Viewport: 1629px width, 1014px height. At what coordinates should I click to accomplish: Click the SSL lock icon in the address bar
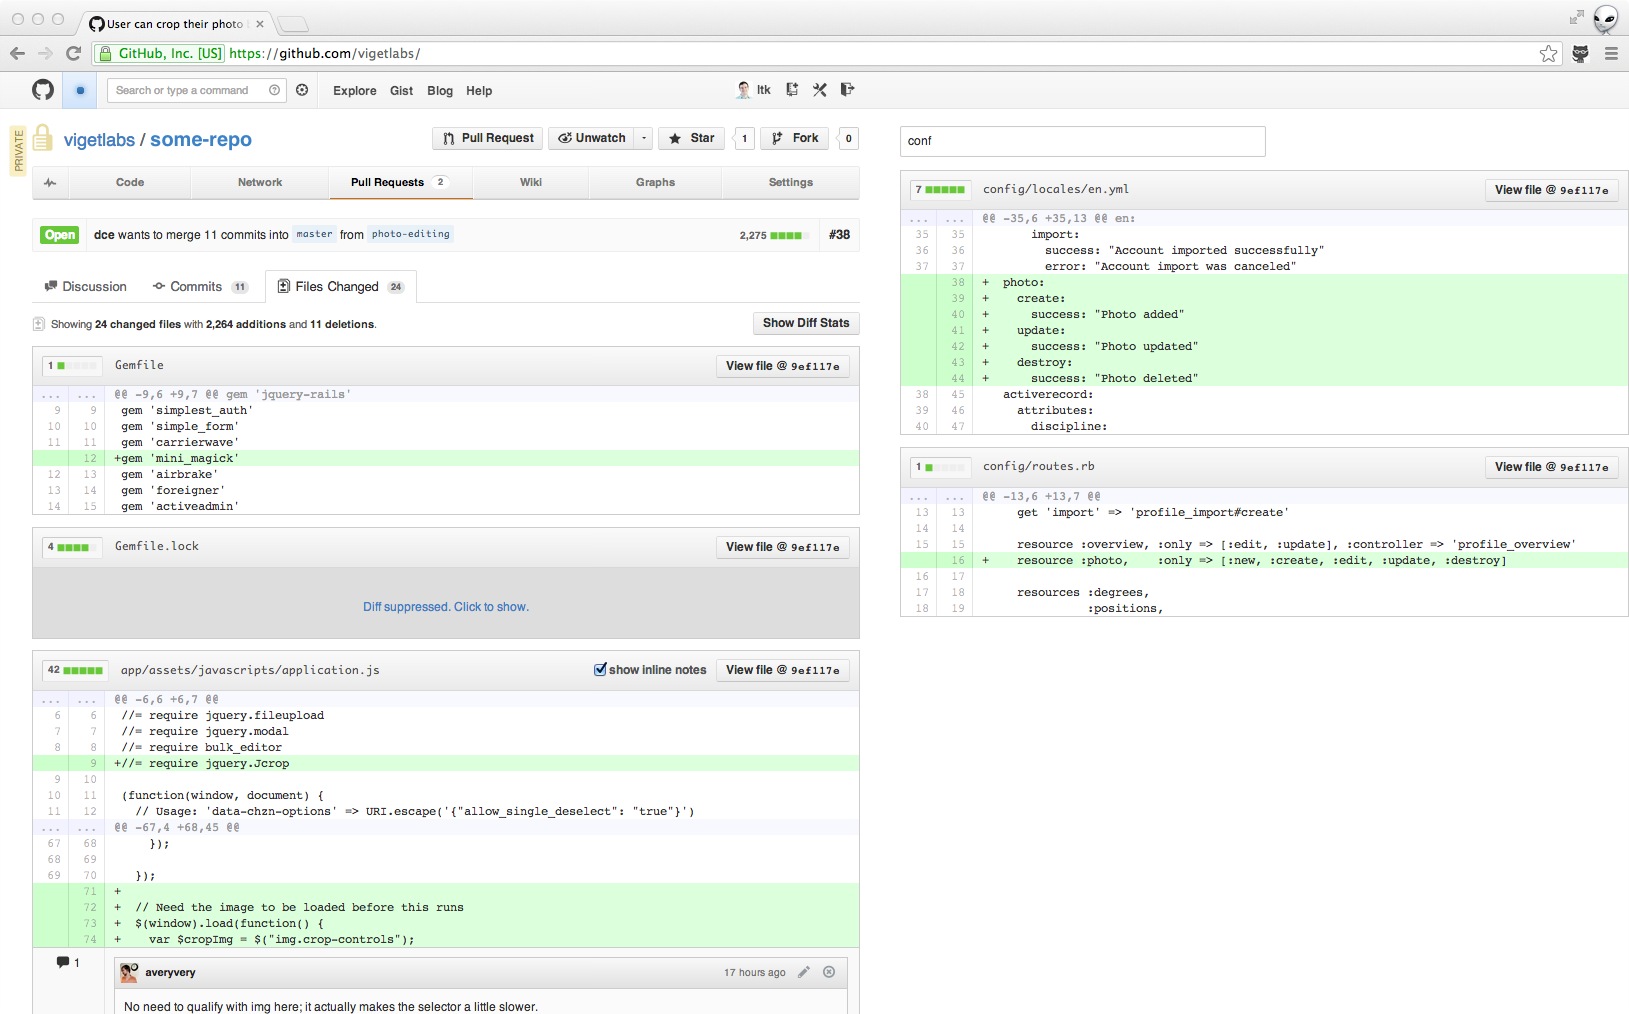click(106, 54)
